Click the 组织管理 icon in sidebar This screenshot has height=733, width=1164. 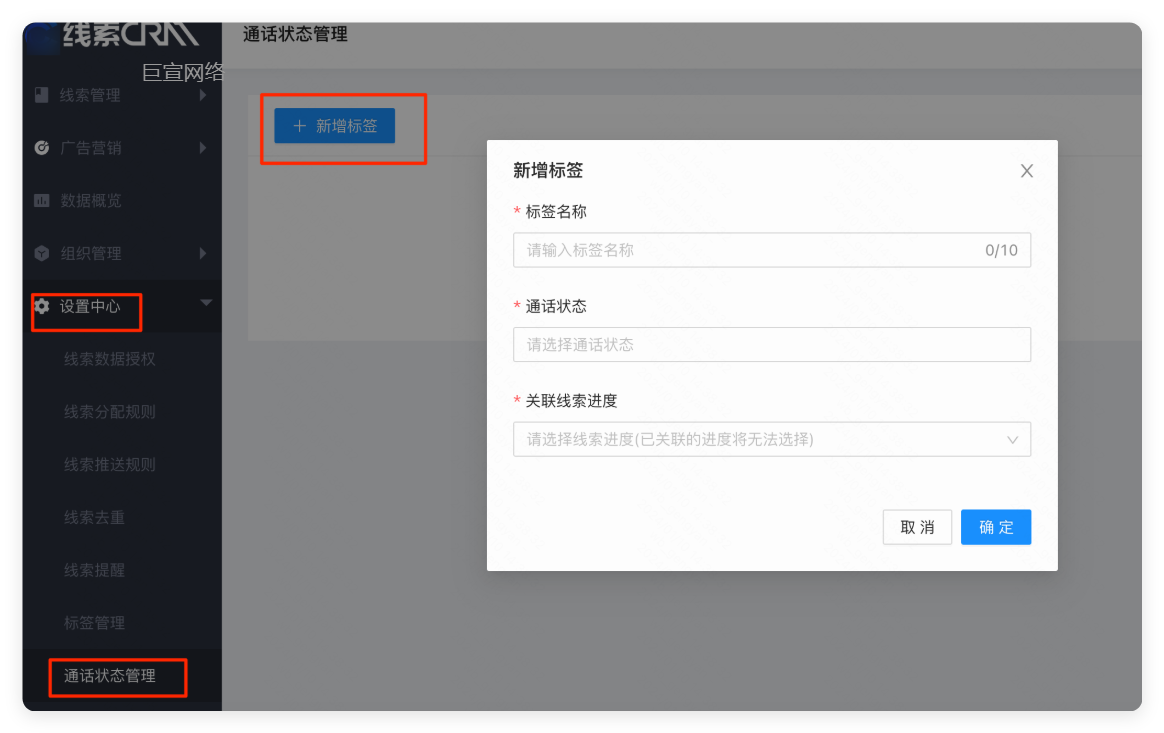41,253
